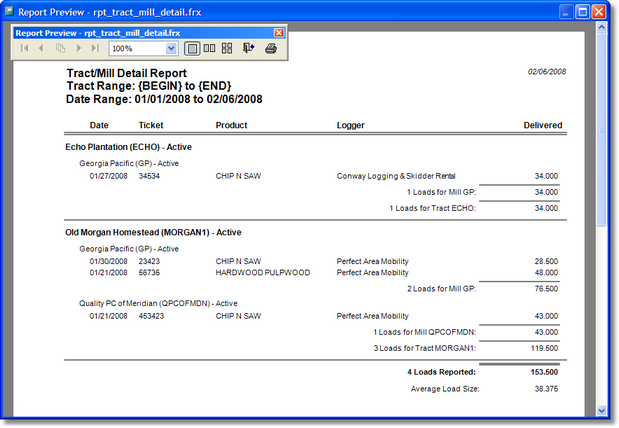The image size is (619, 428).
Task: Click HARDWOOD PULPWOOD product entry
Action: pos(263,272)
